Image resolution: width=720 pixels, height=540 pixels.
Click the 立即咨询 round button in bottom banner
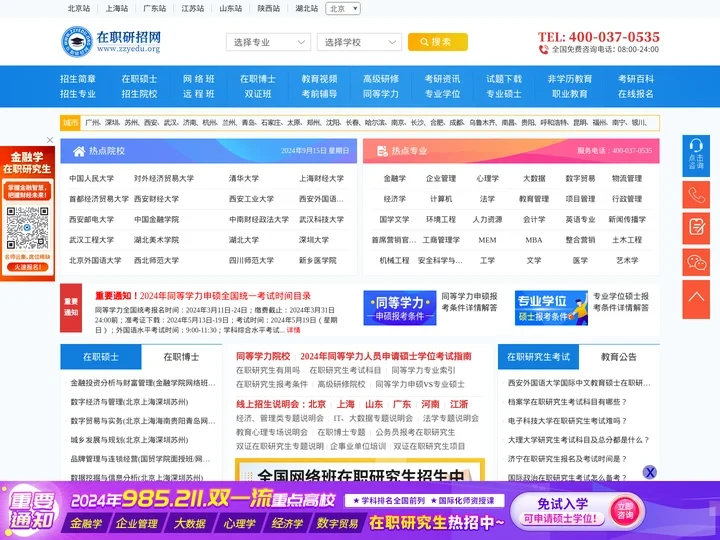(625, 511)
